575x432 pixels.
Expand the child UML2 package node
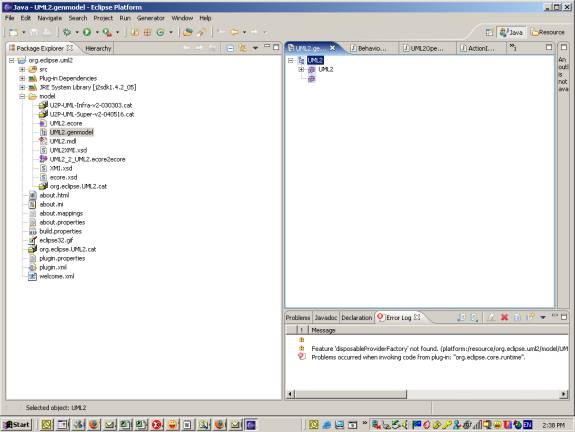click(301, 69)
